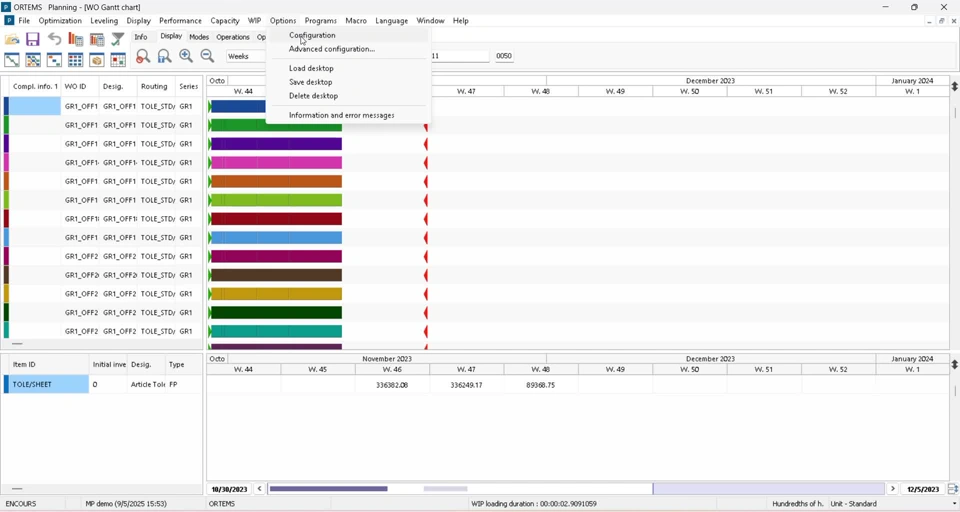The height and width of the screenshot is (512, 960).
Task: Click the Open folder icon in toolbar
Action: pyautogui.click(x=12, y=39)
